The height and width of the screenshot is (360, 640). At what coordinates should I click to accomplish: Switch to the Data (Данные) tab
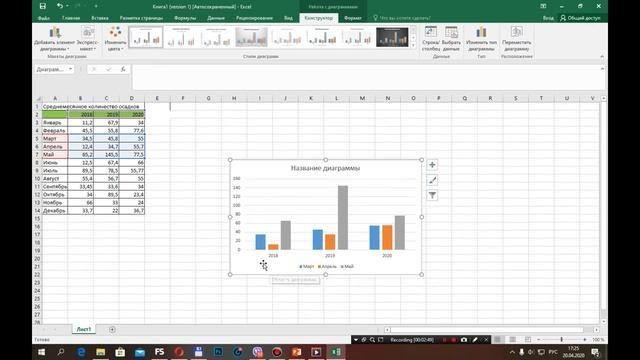[x=216, y=18]
